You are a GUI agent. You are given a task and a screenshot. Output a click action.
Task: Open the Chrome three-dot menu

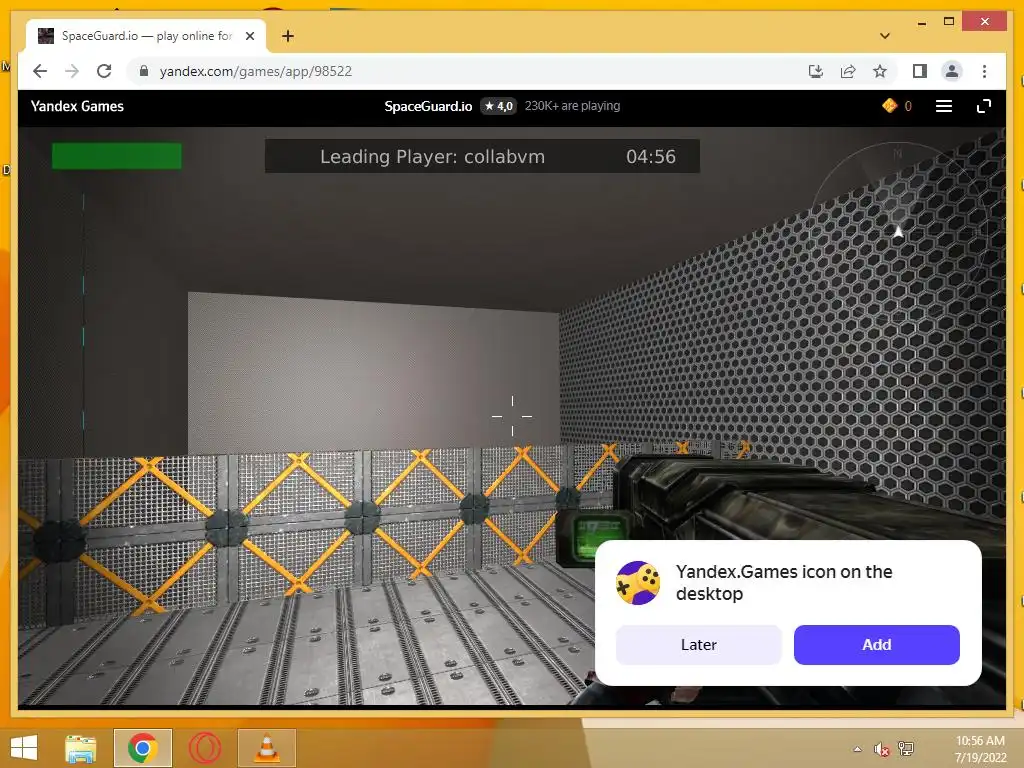(x=984, y=71)
